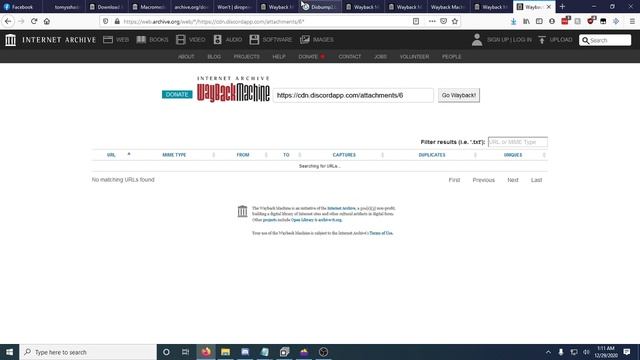The image size is (640, 360).
Task: Open the Audio section of Internet Archive
Action: click(228, 40)
